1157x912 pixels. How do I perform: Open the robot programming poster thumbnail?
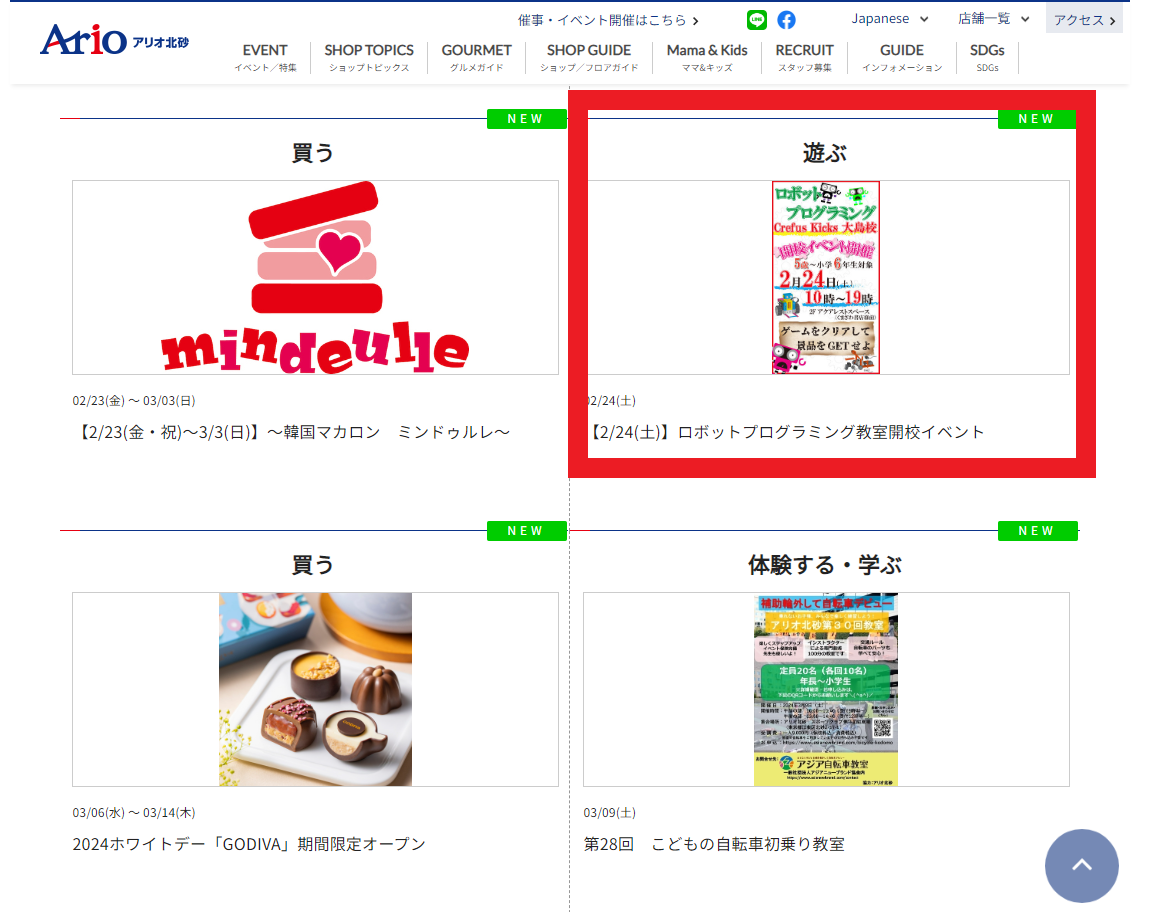(826, 277)
